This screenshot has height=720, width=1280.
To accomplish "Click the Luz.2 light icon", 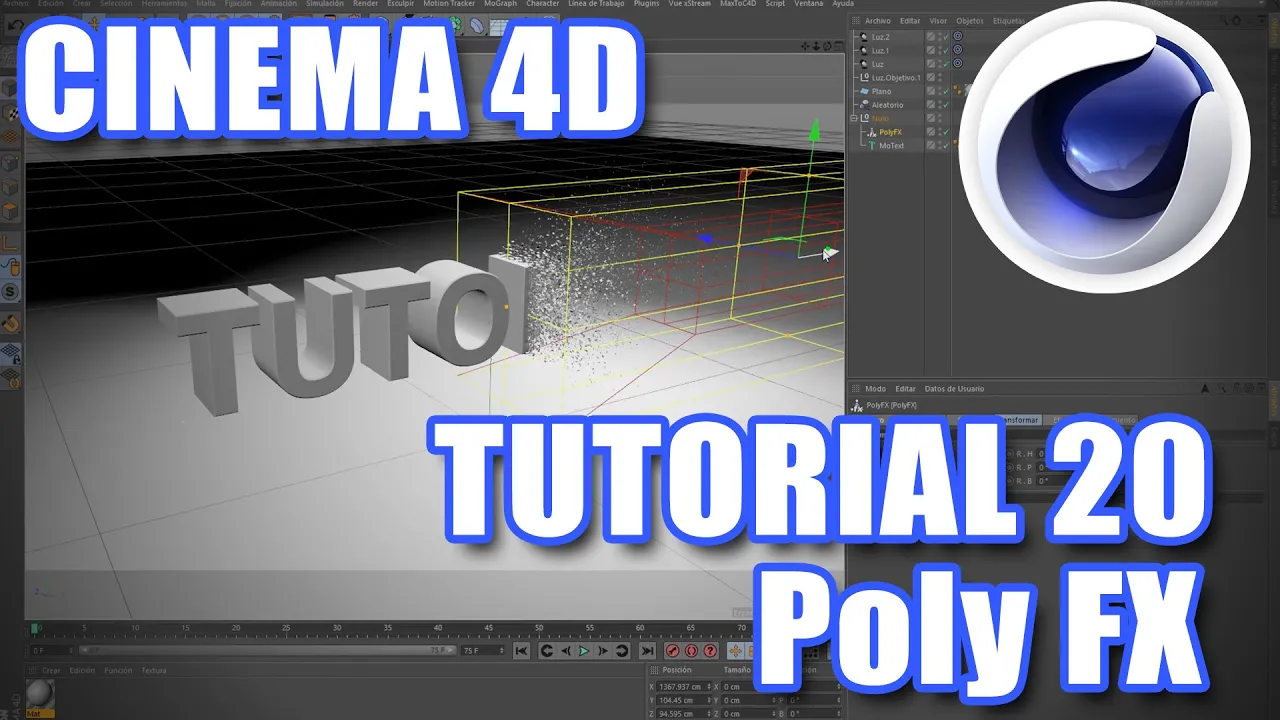I will pyautogui.click(x=865, y=36).
